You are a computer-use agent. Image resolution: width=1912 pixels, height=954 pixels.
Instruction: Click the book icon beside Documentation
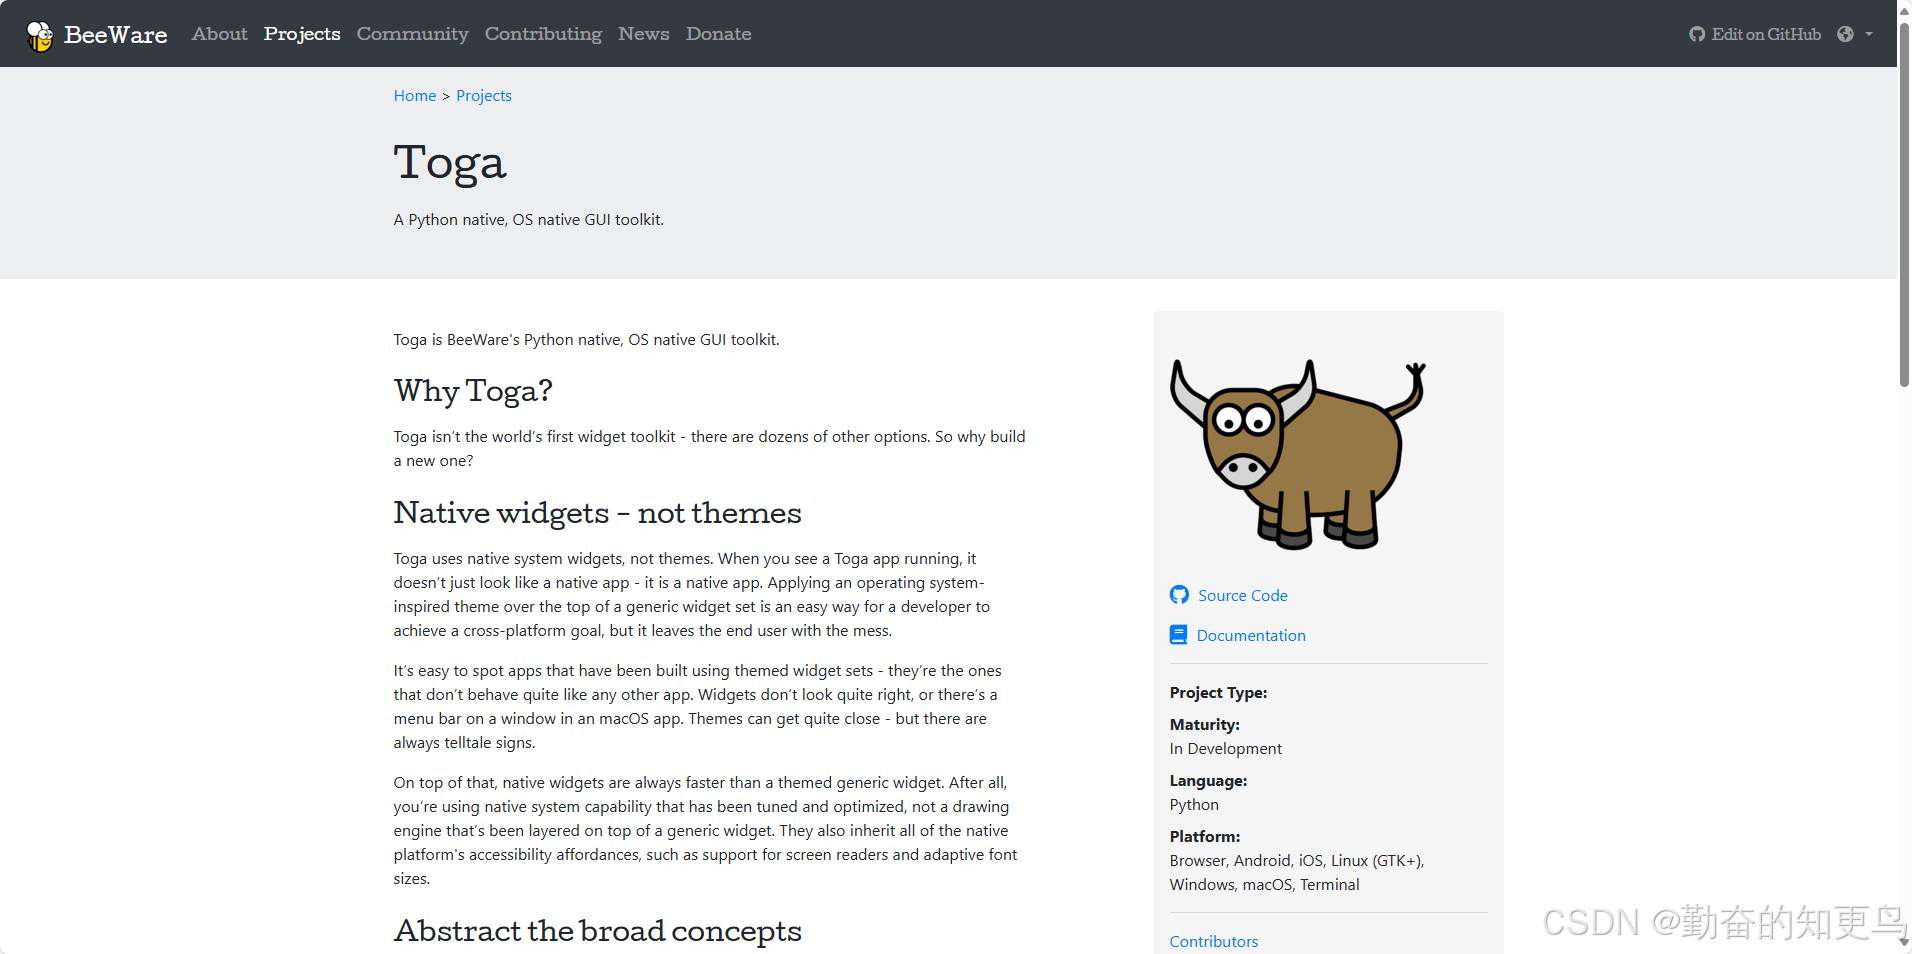1178,635
